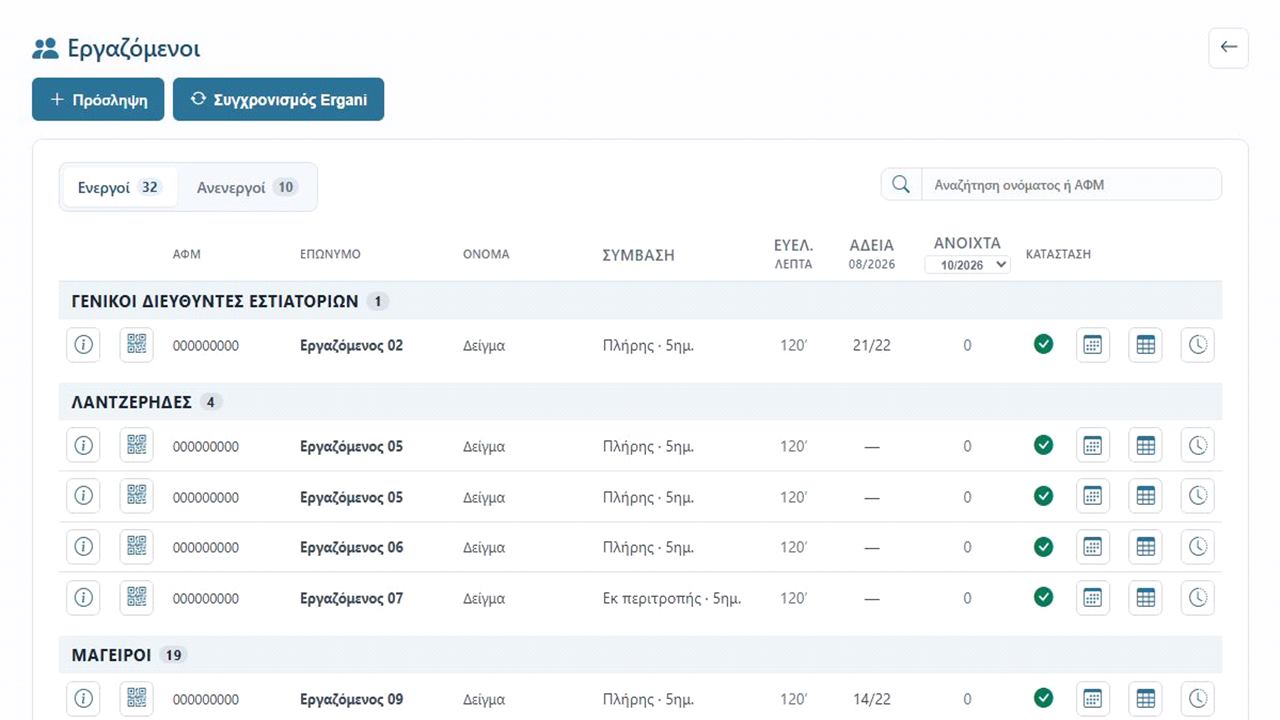The image size is (1280, 720).
Task: Open the 10/2026 month dropdown
Action: point(968,265)
